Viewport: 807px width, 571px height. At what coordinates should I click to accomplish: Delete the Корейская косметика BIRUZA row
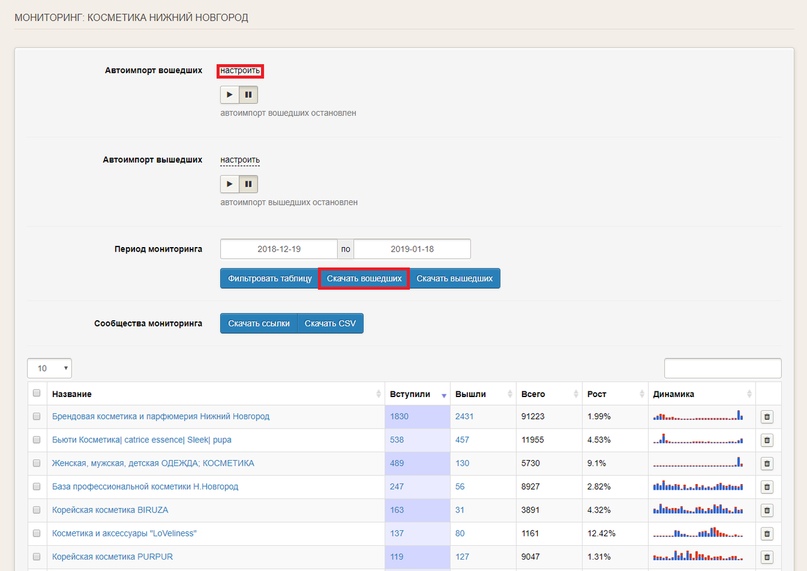[x=767, y=510]
